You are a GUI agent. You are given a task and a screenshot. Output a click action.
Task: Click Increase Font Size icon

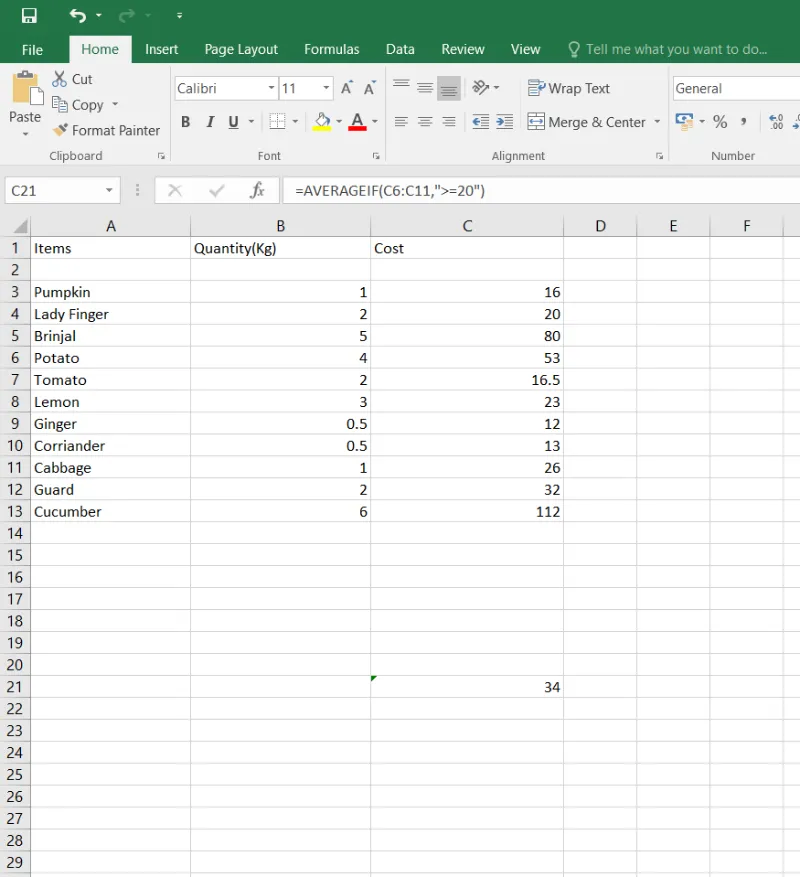[347, 88]
